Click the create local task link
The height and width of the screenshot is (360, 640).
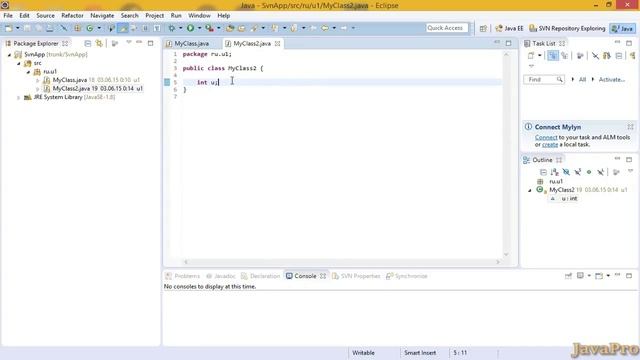pos(550,144)
